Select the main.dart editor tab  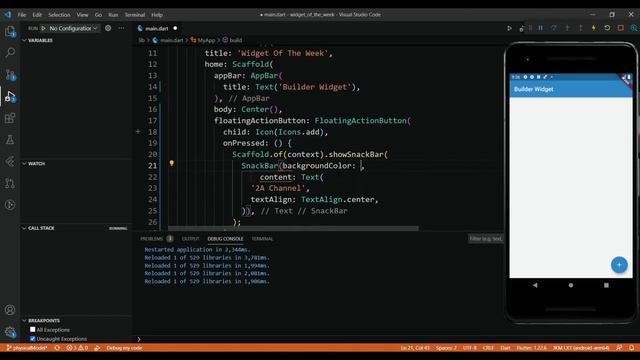pos(157,28)
